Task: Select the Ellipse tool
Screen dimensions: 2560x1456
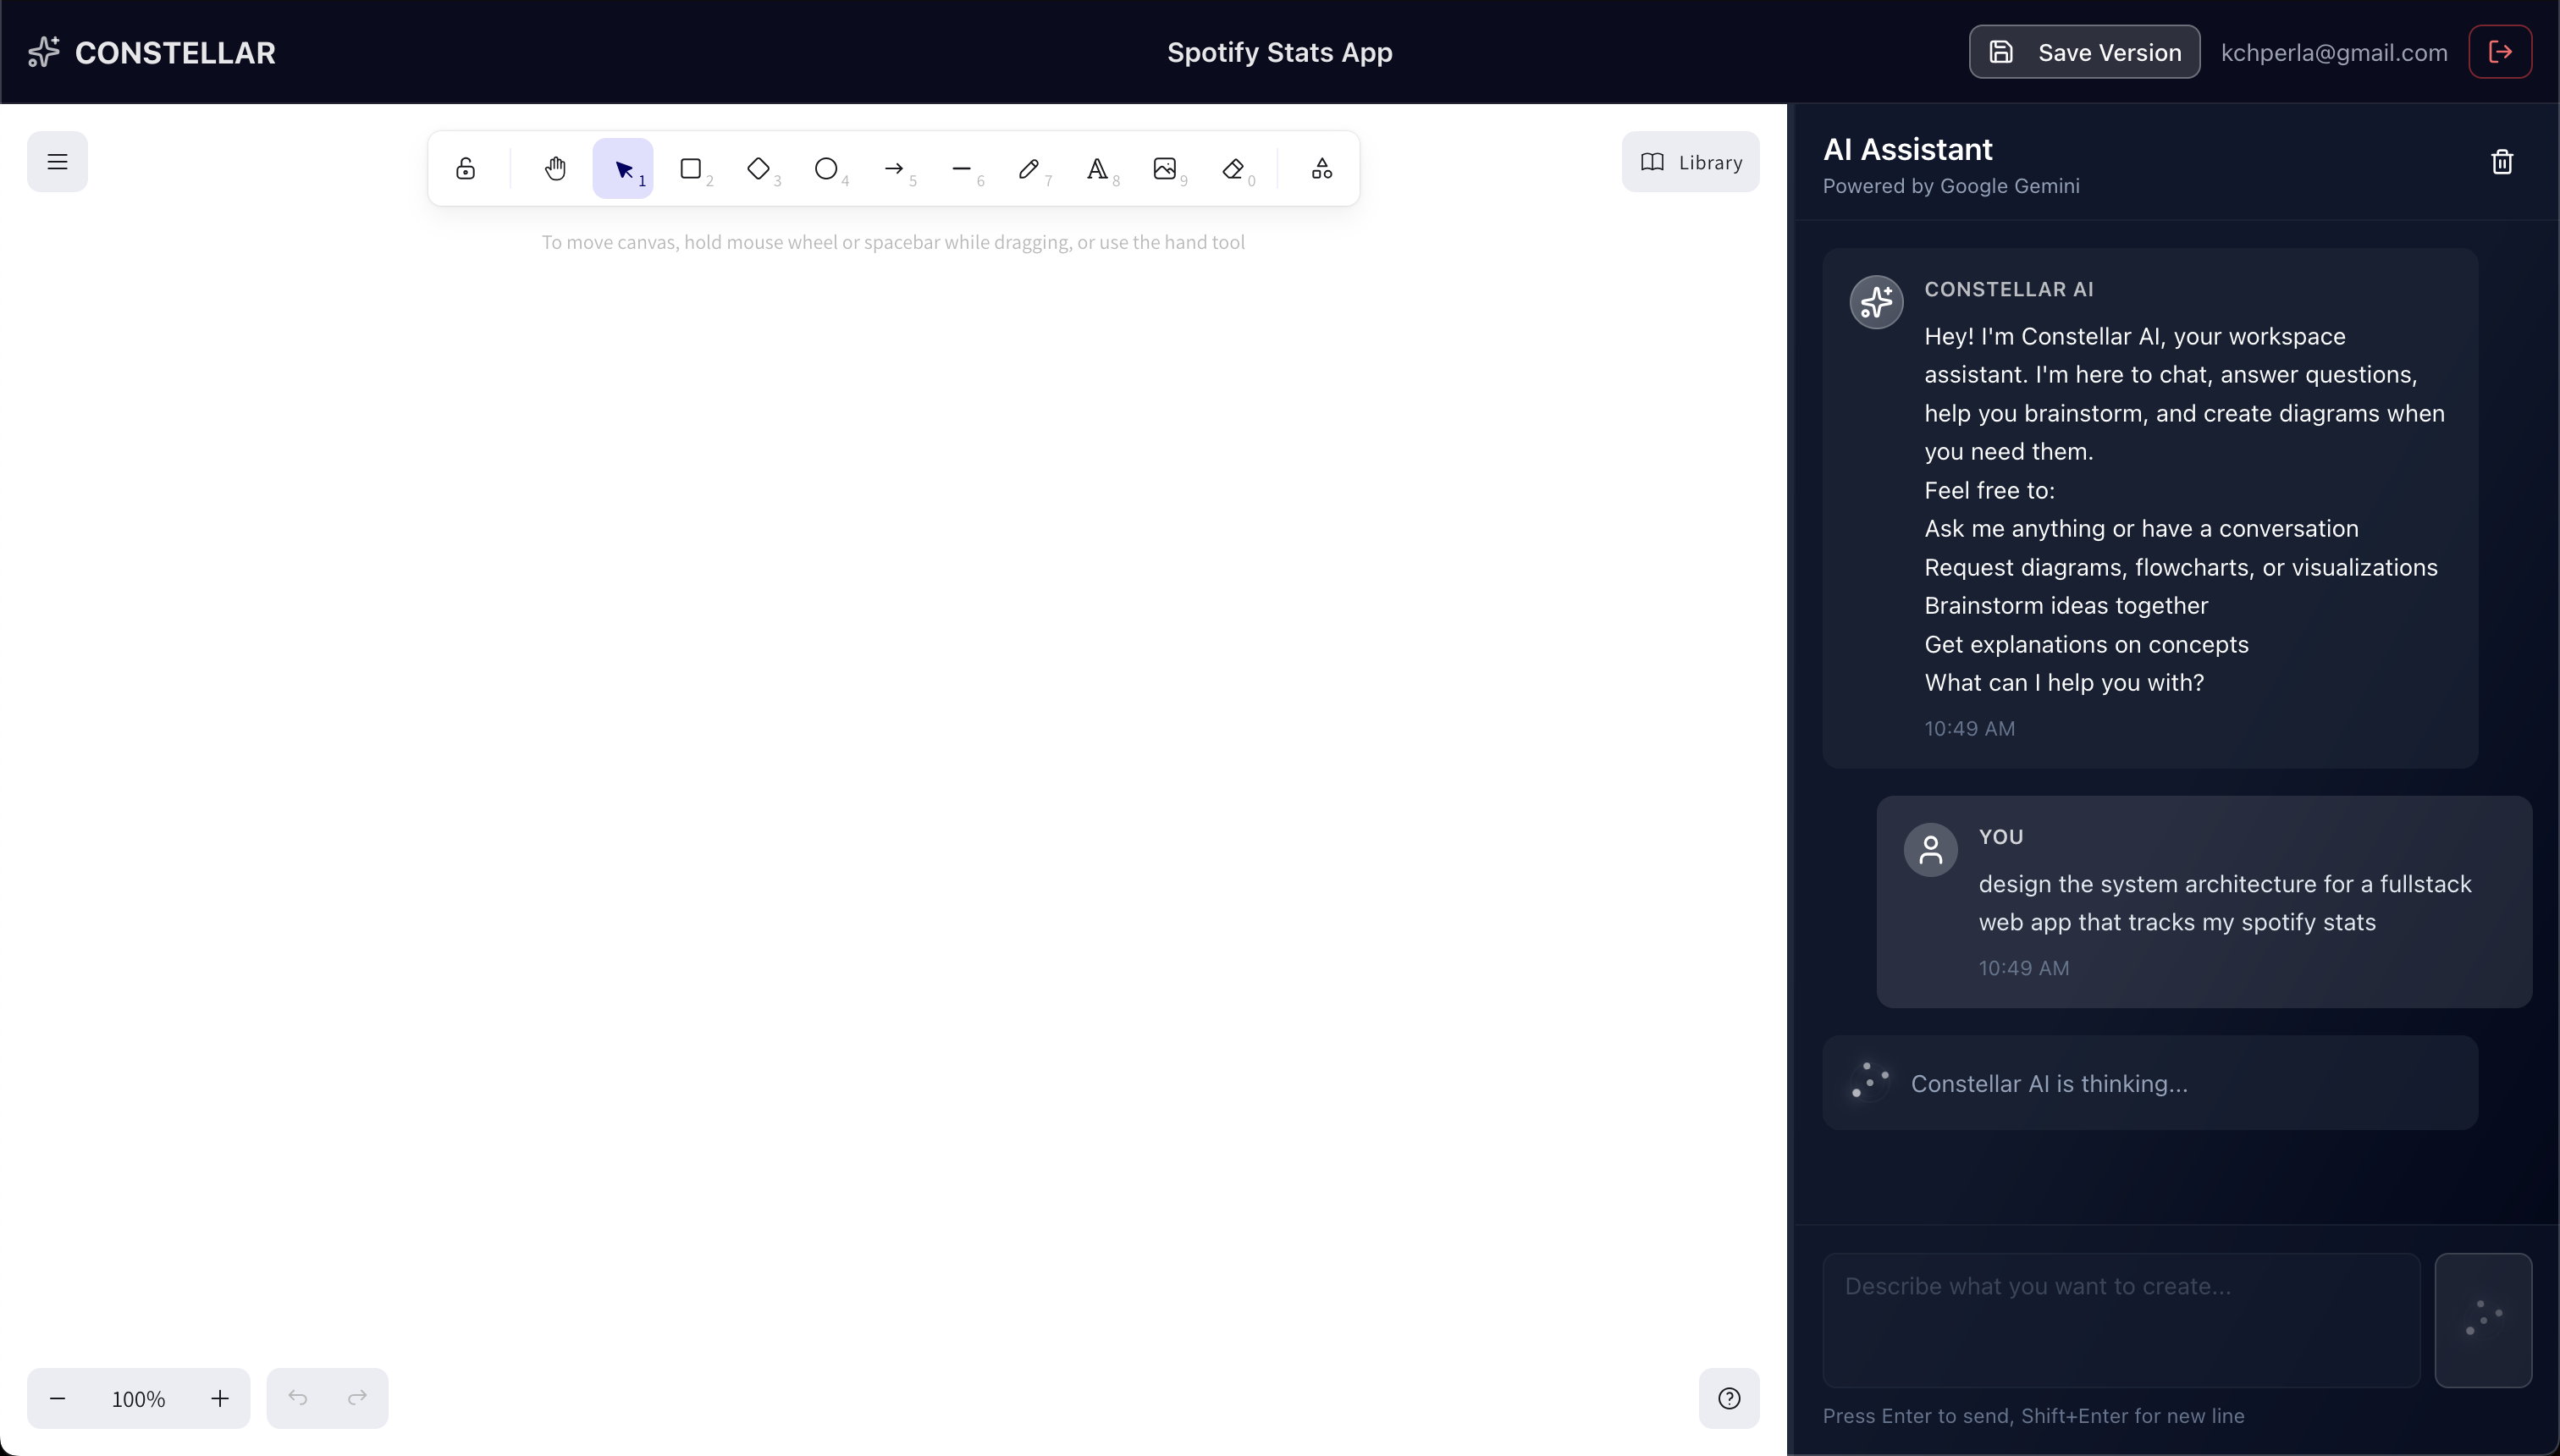Action: click(826, 168)
